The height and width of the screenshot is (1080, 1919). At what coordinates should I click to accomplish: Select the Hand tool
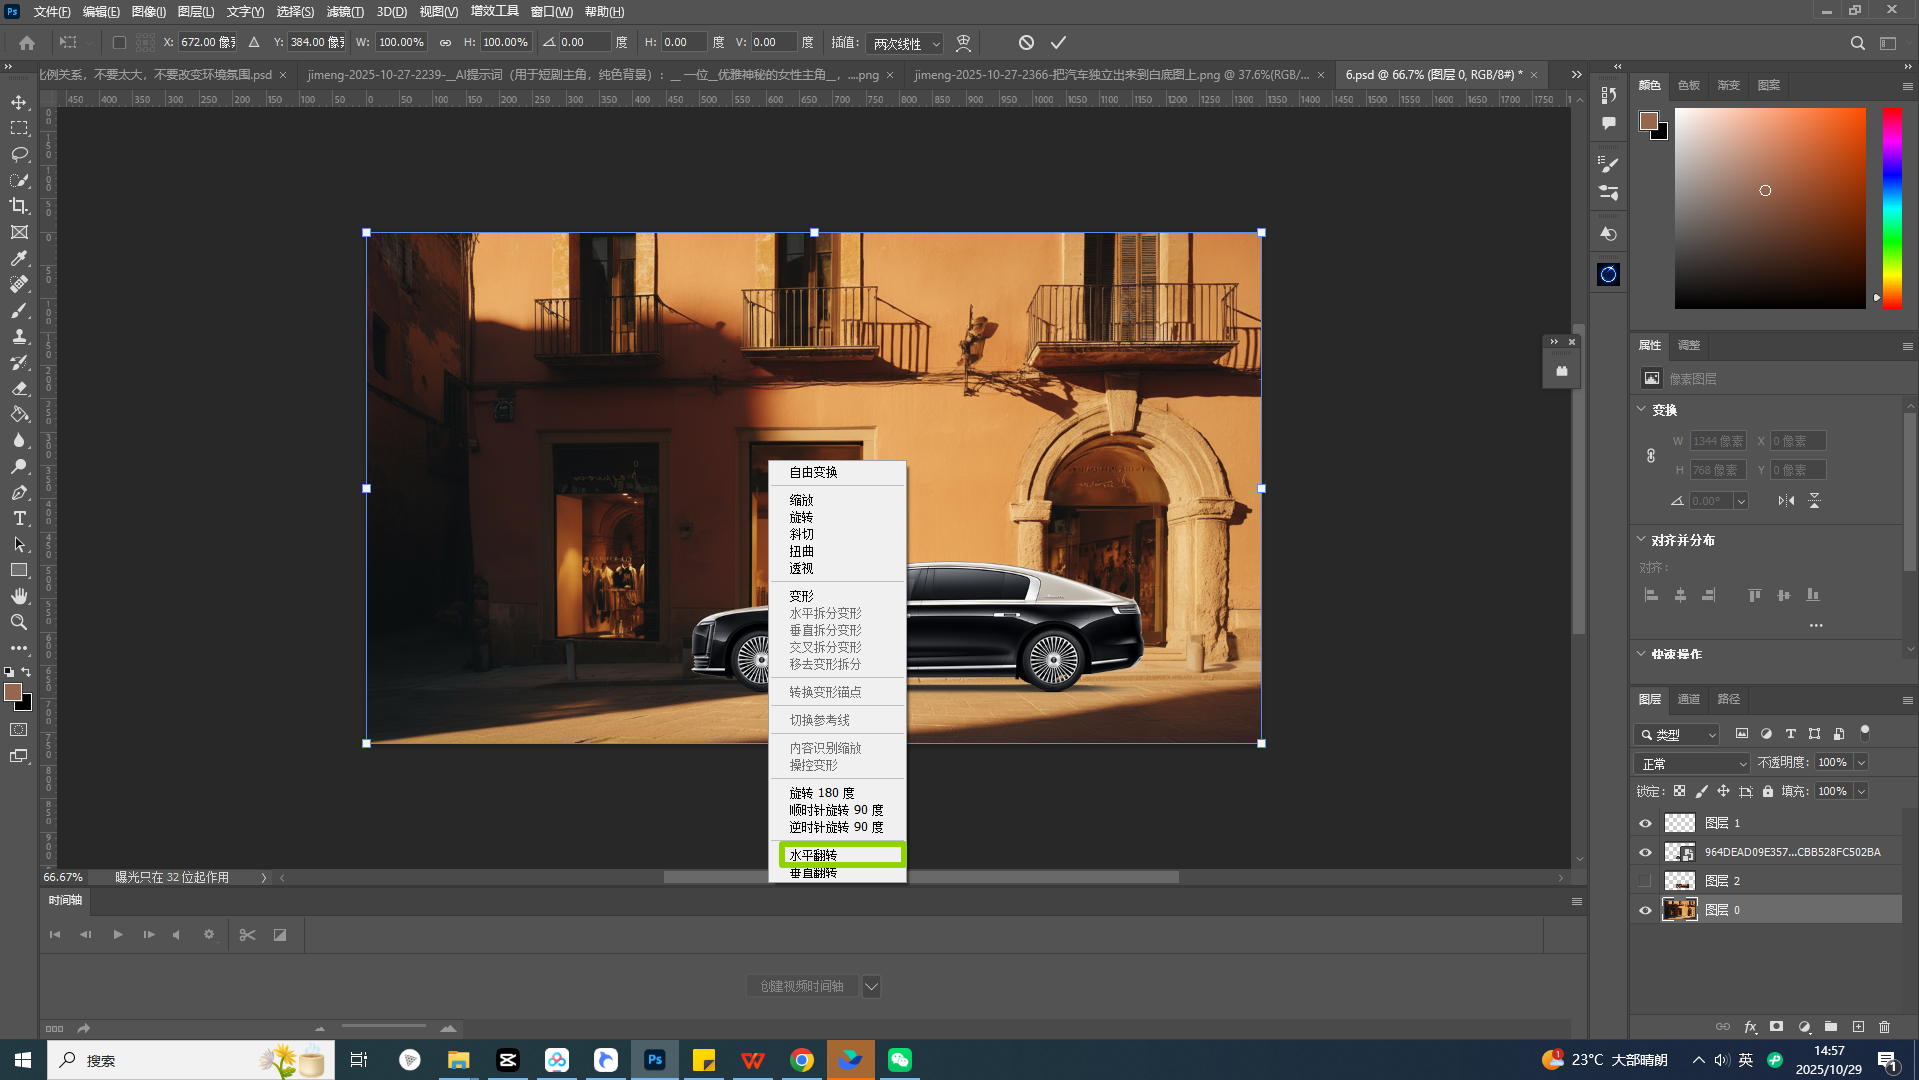coord(19,596)
